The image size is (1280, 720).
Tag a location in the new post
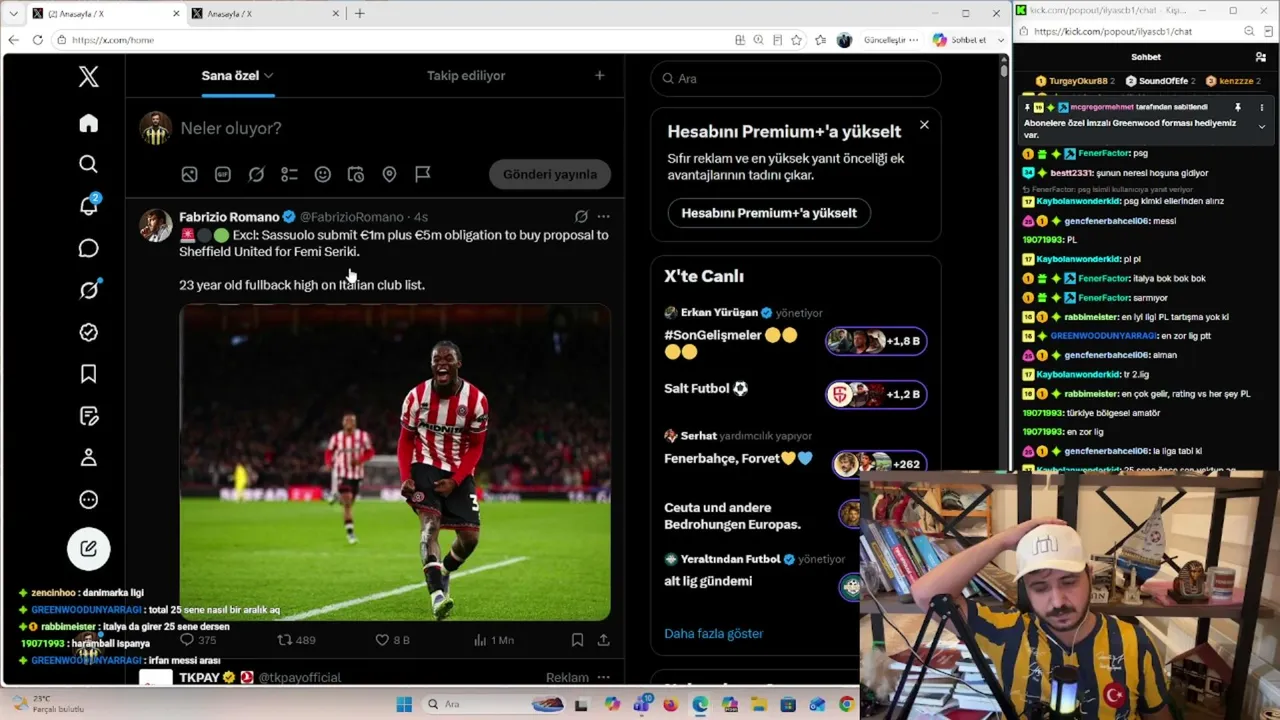pos(389,174)
